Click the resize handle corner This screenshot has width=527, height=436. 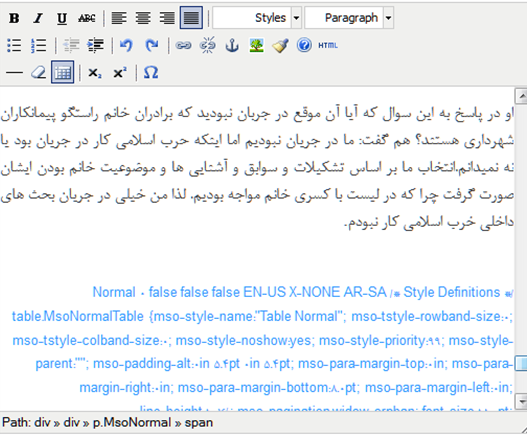pyautogui.click(x=524, y=430)
